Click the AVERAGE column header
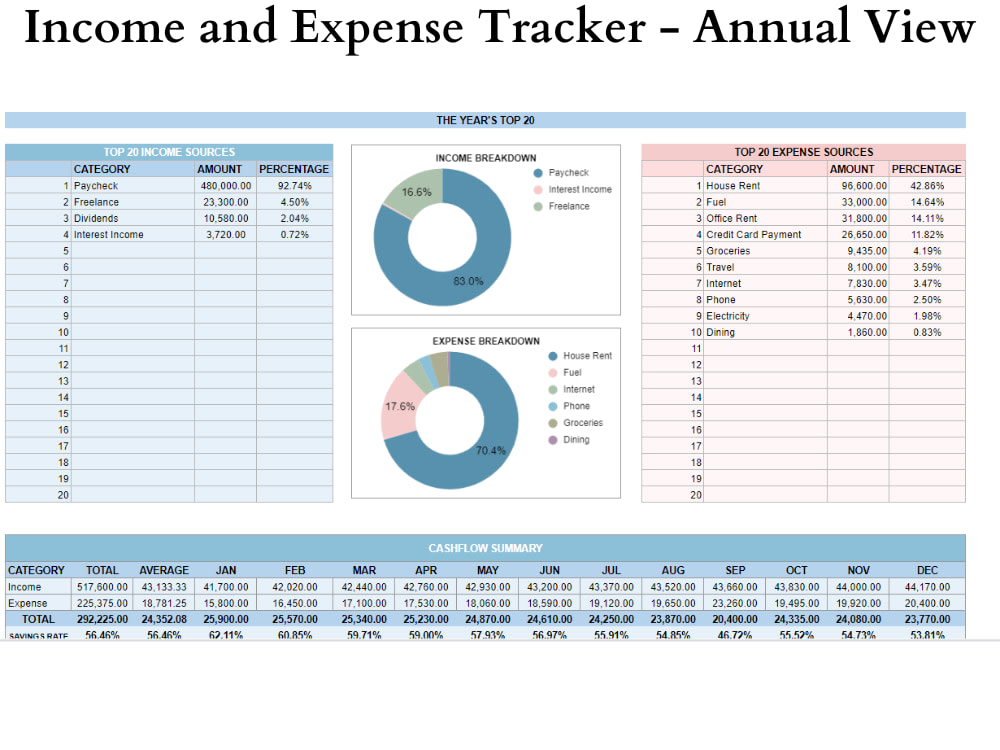 [164, 570]
